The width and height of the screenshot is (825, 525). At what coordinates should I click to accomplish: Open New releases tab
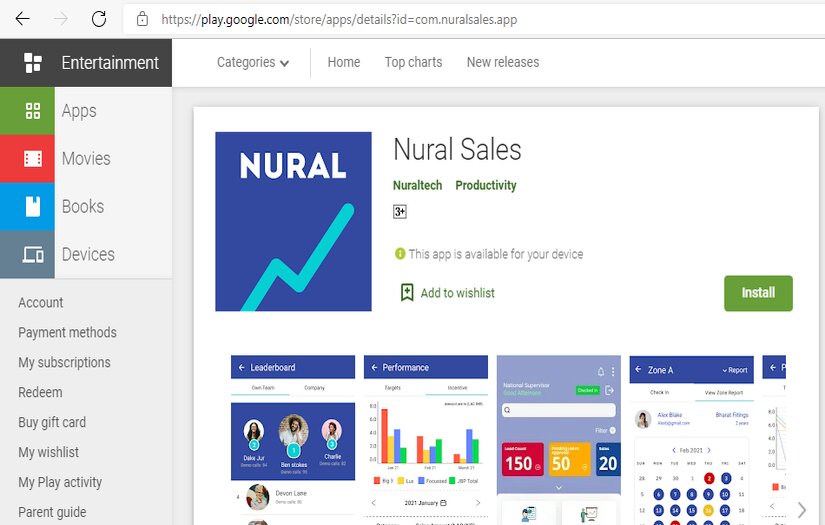click(502, 62)
